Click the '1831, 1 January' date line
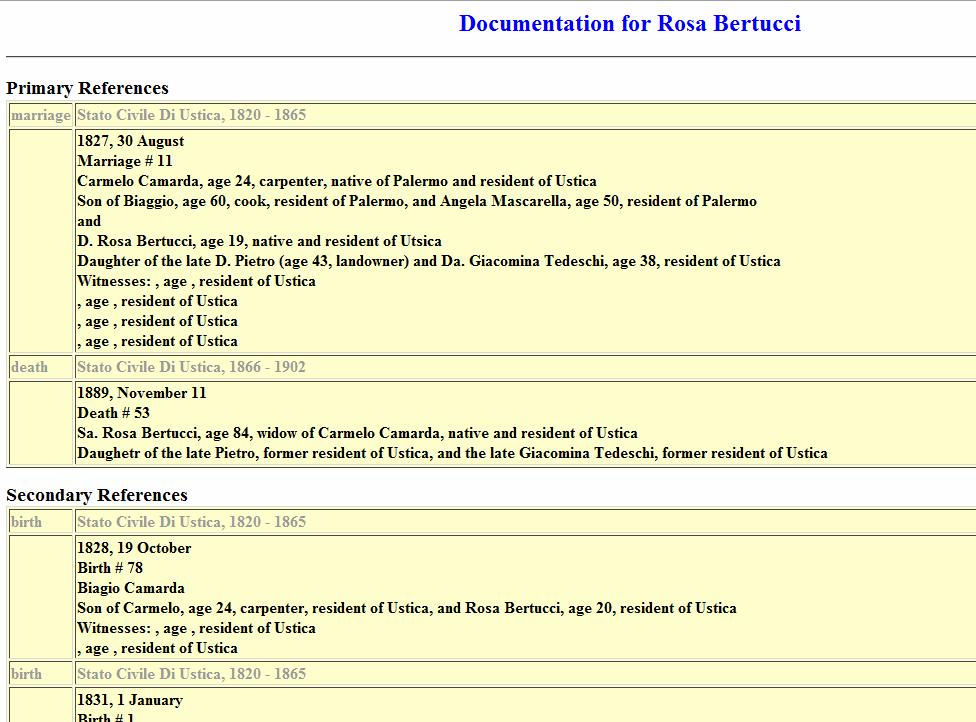Viewport: 976px width, 722px height. pyautogui.click(x=129, y=700)
